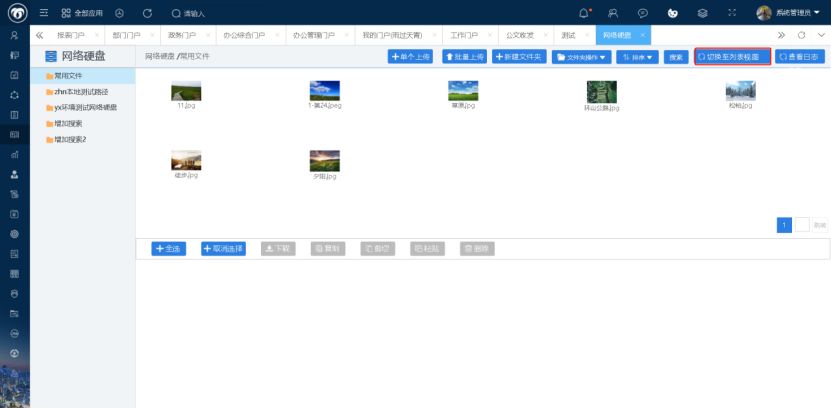
Task: Click the chat message icon in header
Action: coord(642,13)
